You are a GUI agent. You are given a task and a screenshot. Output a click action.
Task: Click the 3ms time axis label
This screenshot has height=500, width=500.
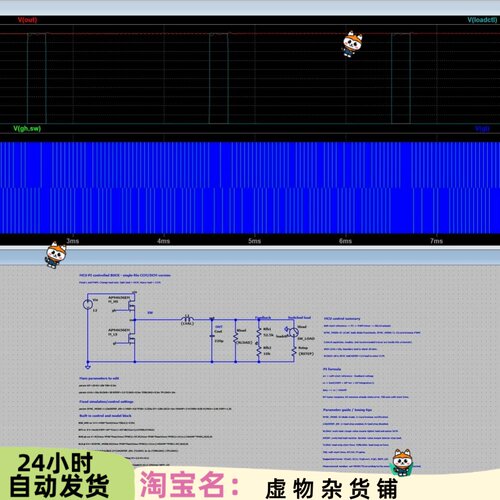tap(73, 241)
